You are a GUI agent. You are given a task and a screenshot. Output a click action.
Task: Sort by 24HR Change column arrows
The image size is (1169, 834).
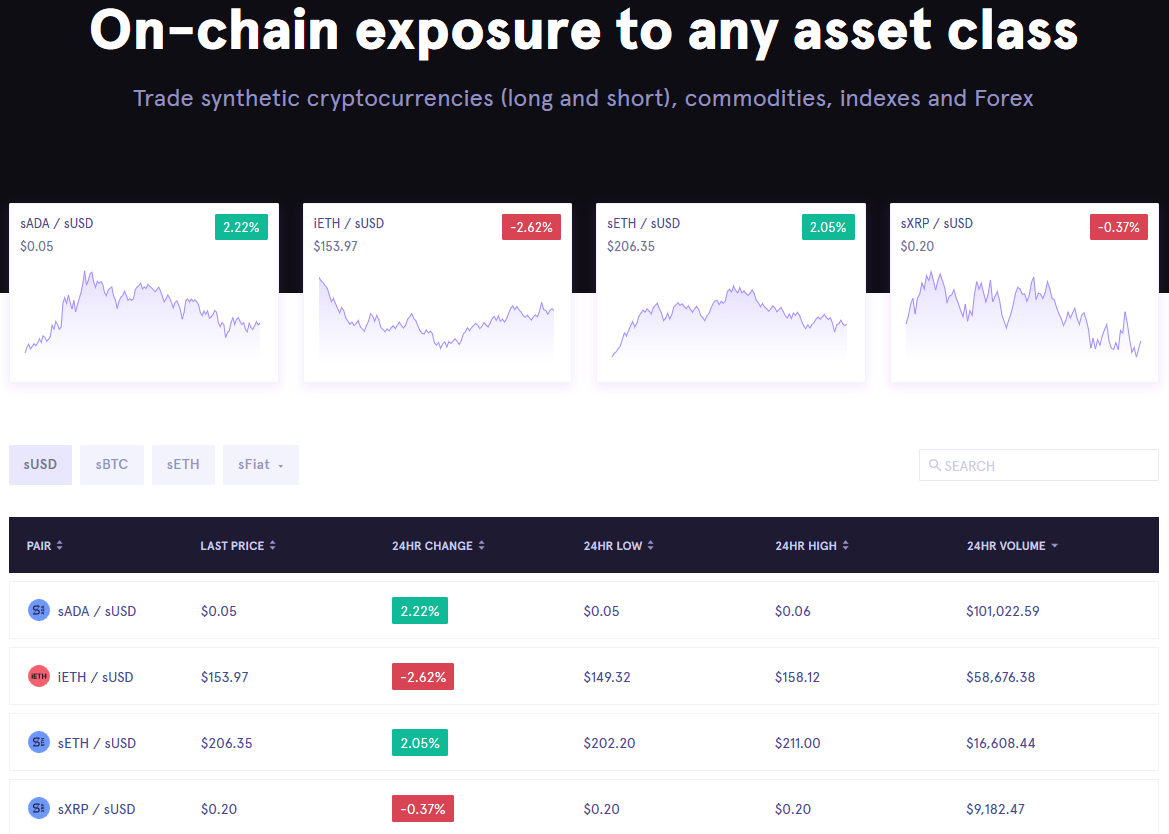(x=482, y=546)
